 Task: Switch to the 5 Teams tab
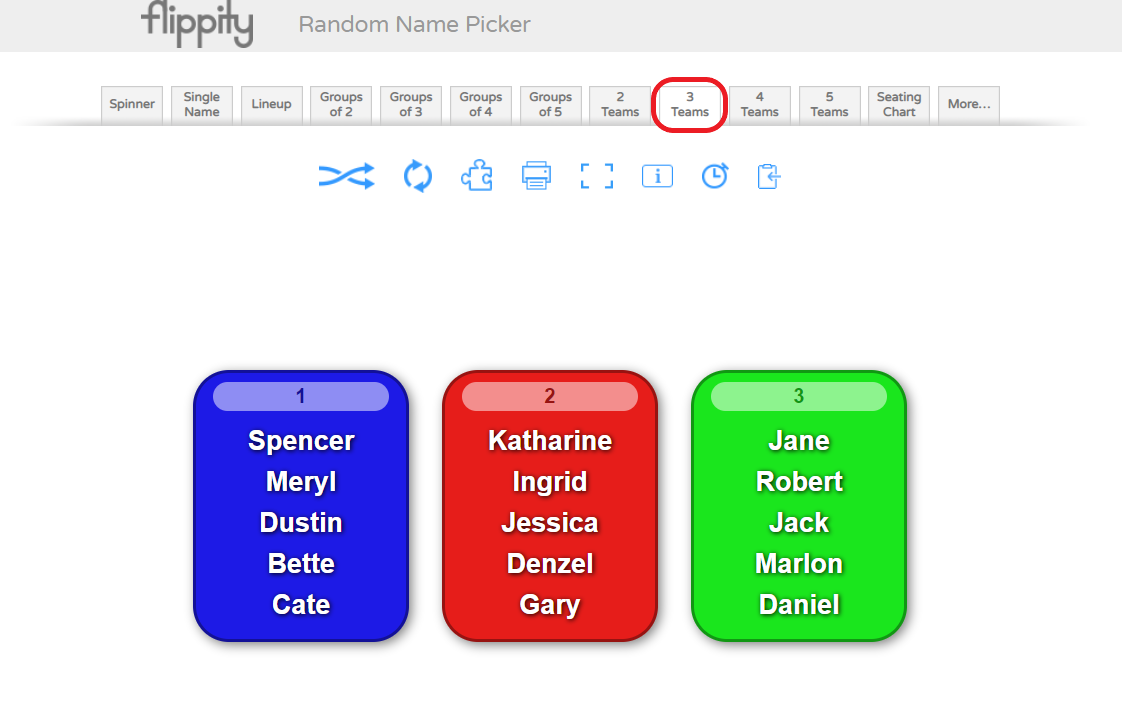point(829,104)
